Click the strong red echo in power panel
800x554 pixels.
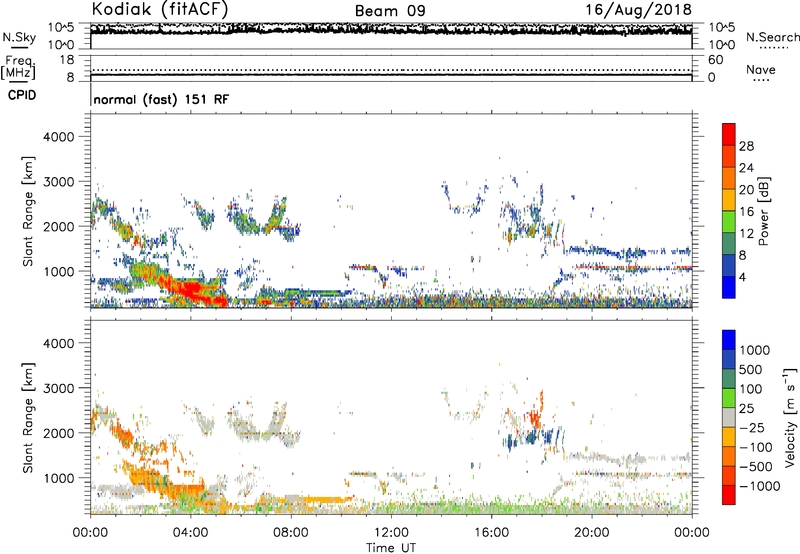click(191, 291)
